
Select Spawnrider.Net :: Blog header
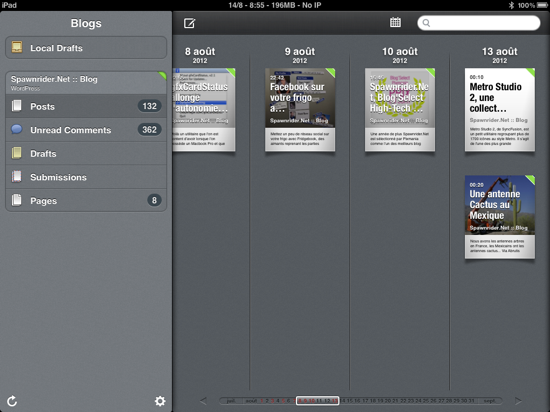click(x=86, y=83)
